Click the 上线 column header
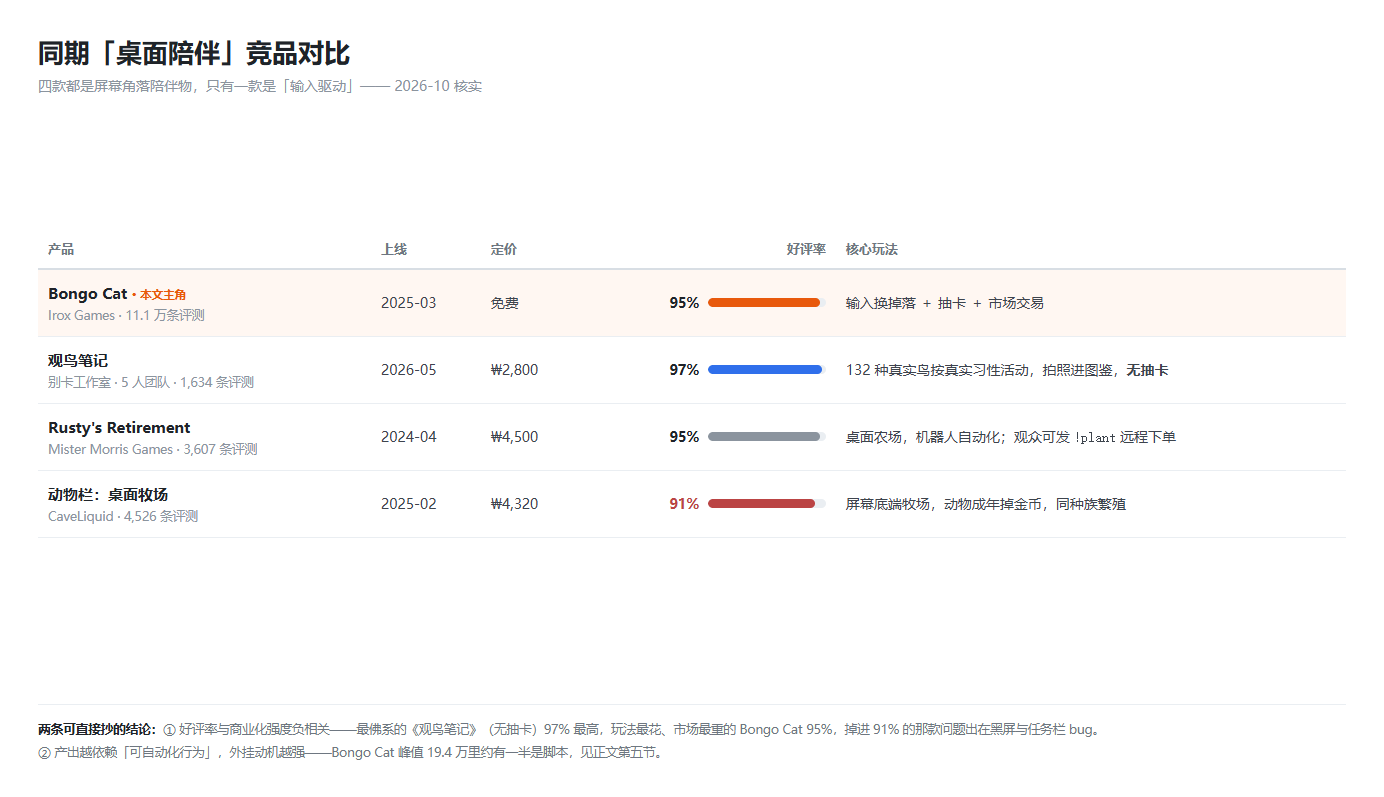 pos(394,249)
